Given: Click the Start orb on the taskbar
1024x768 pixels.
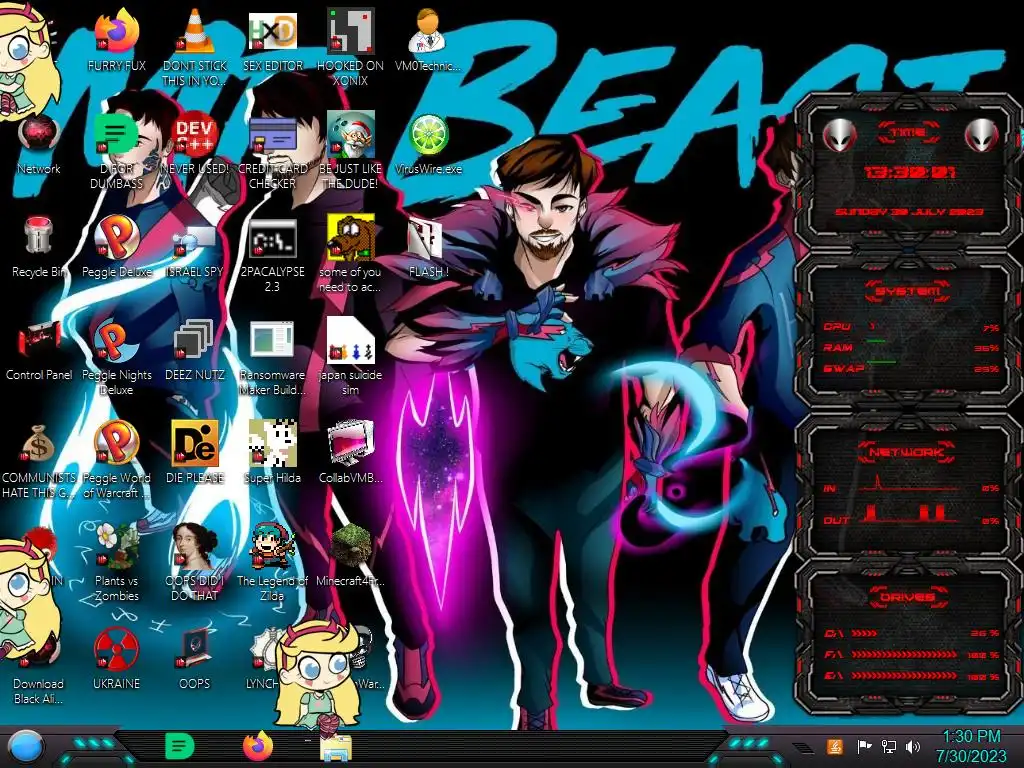Looking at the screenshot, I should 26,747.
